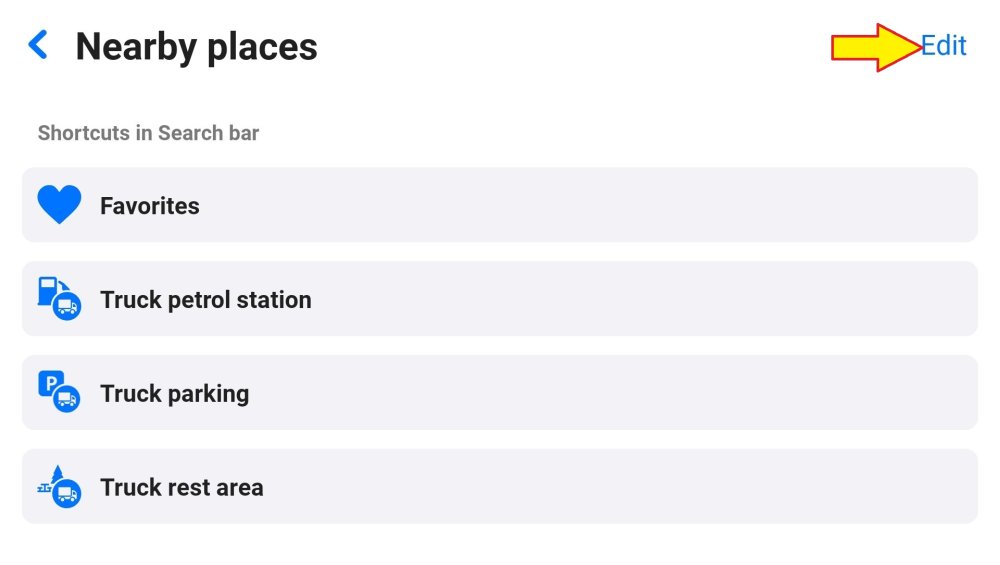Click truck badge on parking icon
This screenshot has height=565, width=1000.
(67, 400)
